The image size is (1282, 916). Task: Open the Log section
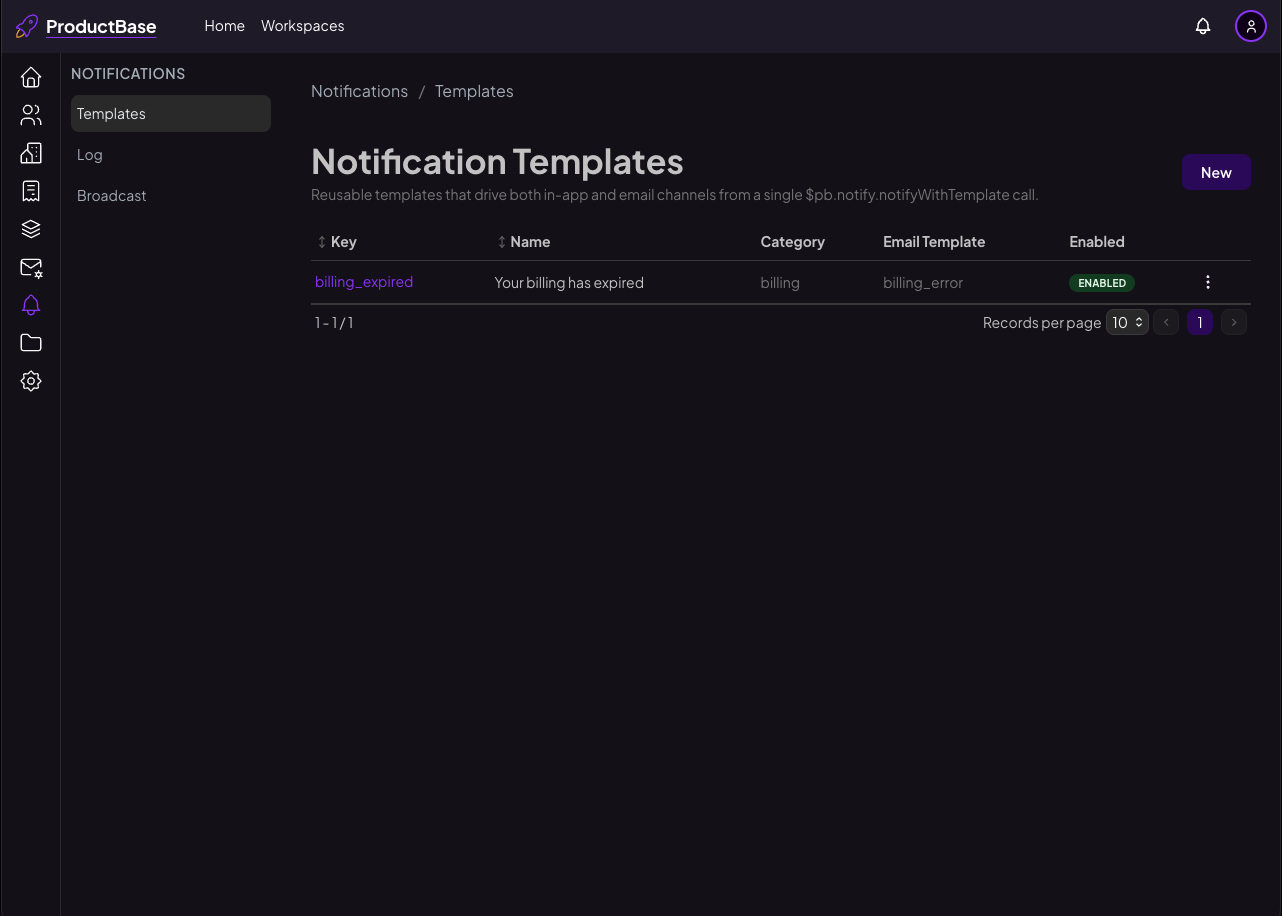click(171, 155)
